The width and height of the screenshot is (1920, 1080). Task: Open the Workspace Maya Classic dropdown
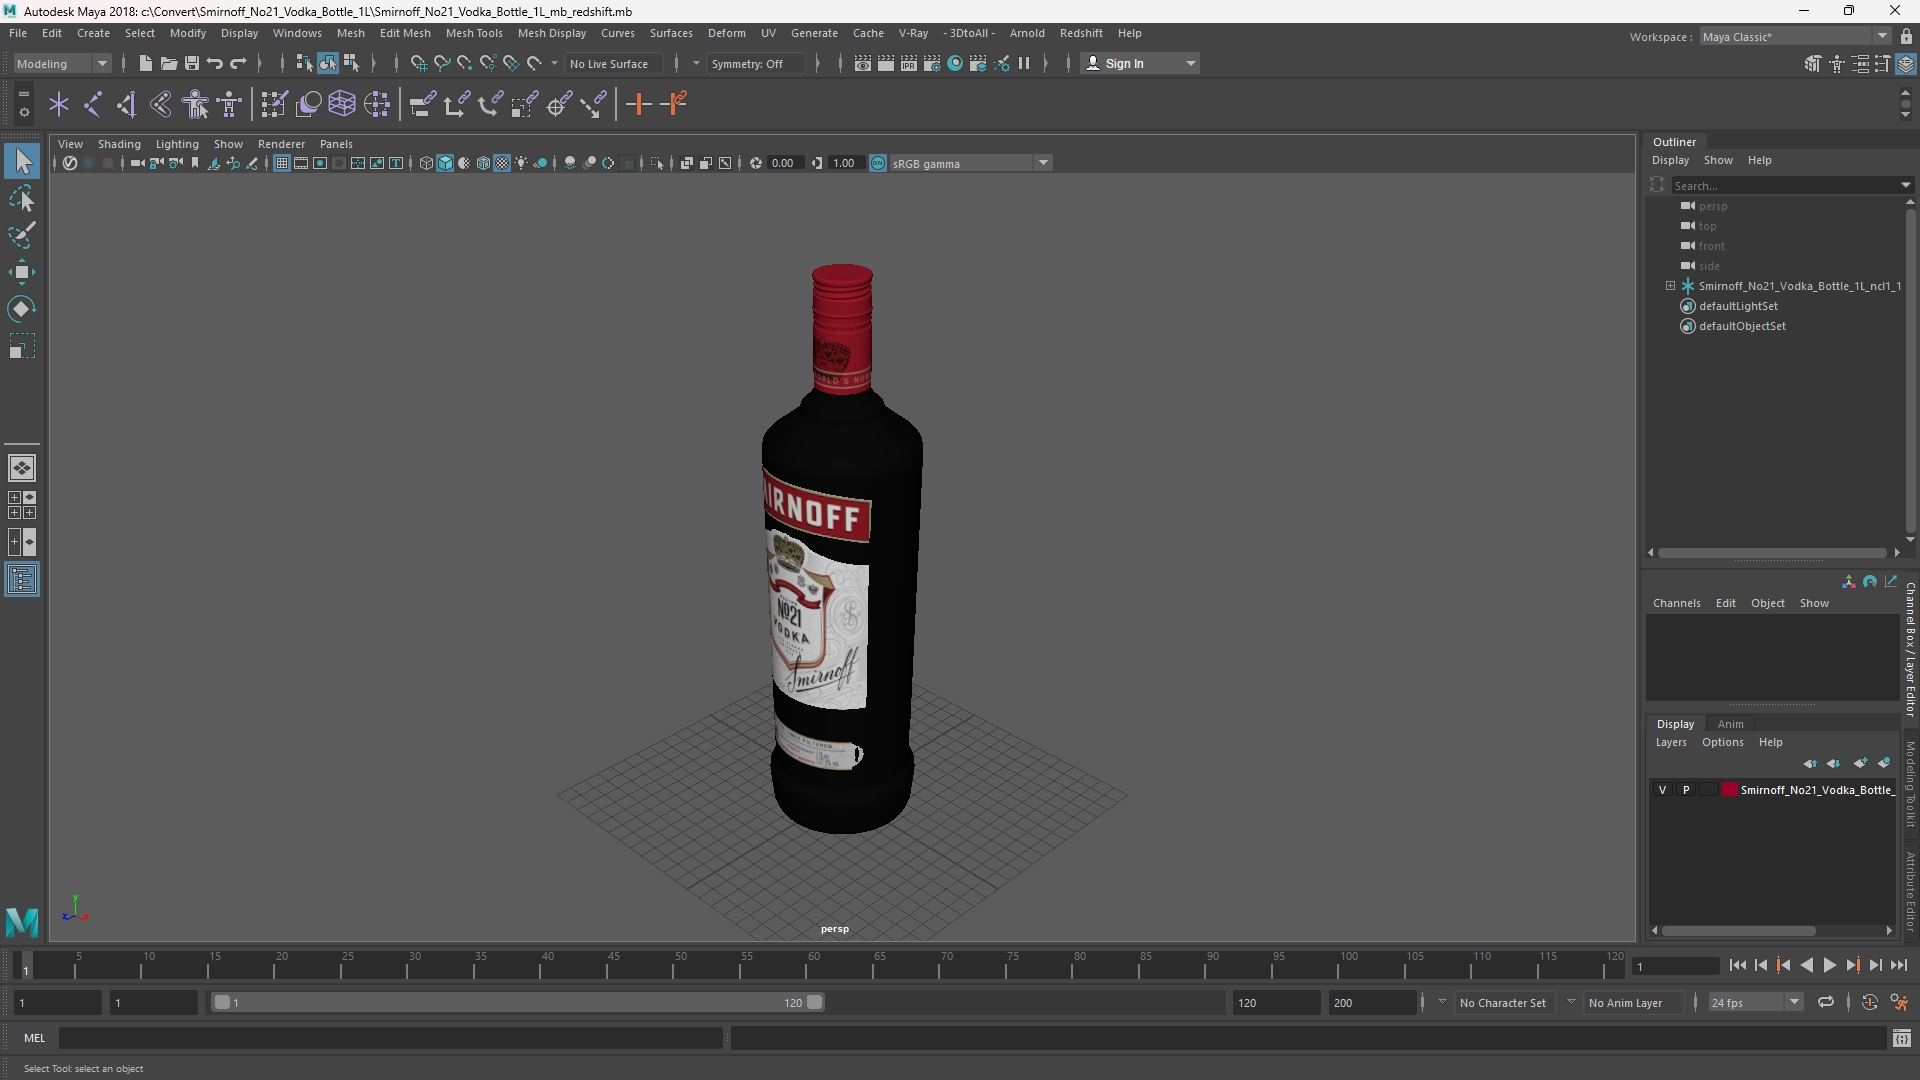(x=1795, y=36)
